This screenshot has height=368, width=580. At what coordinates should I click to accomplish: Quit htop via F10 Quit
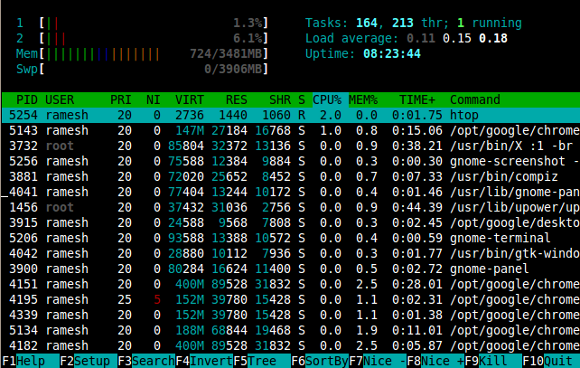click(x=551, y=361)
